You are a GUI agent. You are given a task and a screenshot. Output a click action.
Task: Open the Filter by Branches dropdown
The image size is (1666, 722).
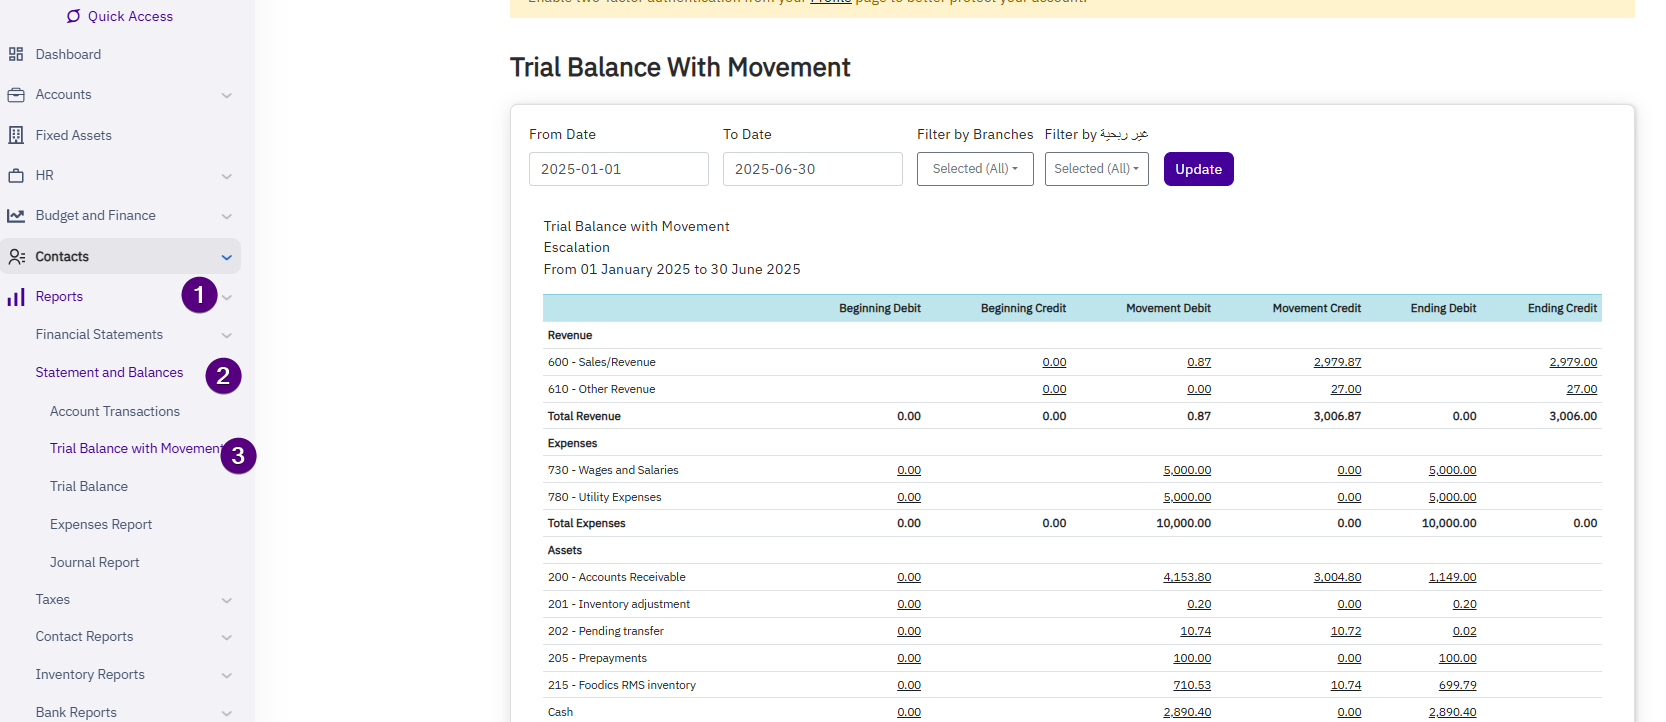point(974,169)
